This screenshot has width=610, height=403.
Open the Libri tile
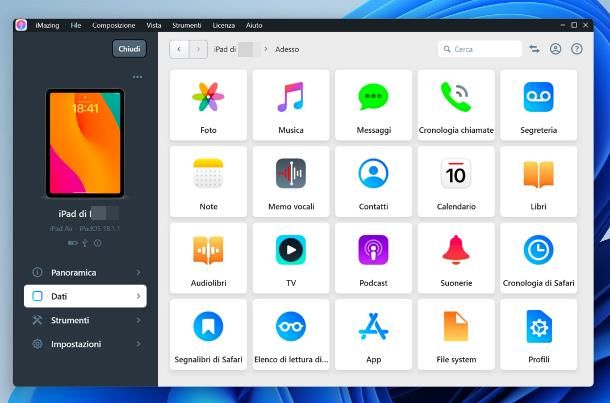click(x=538, y=182)
